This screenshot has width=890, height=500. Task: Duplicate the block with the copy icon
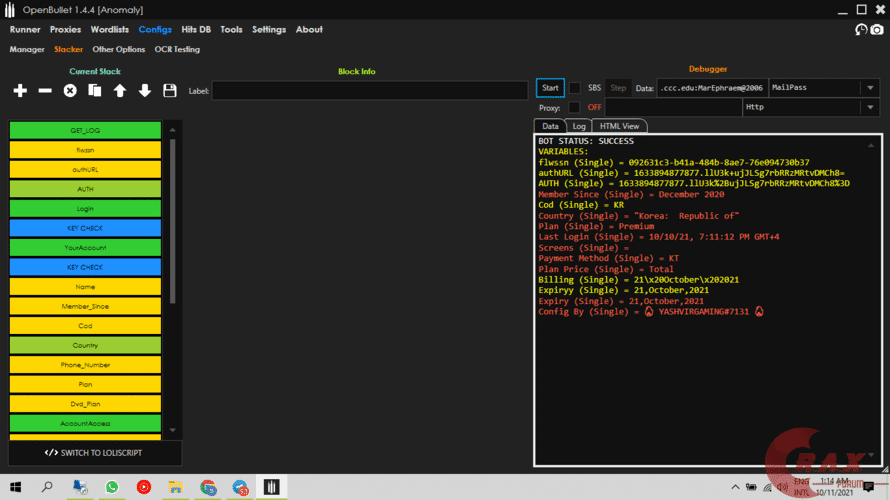[95, 91]
